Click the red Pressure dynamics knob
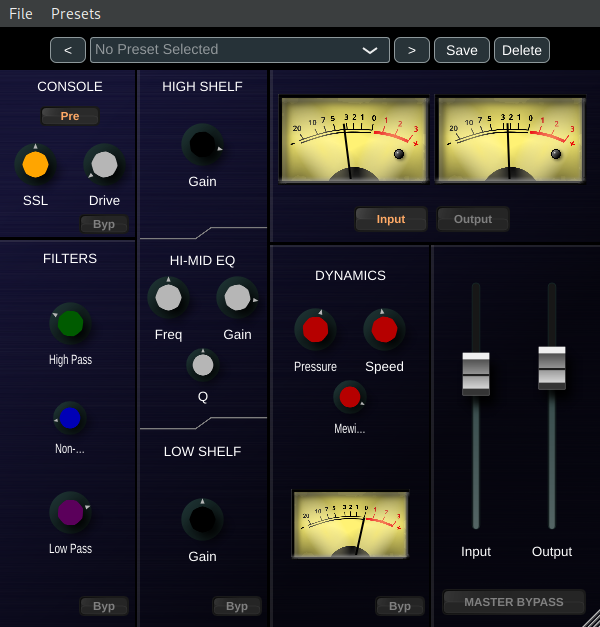The width and height of the screenshot is (600, 627). [315, 330]
